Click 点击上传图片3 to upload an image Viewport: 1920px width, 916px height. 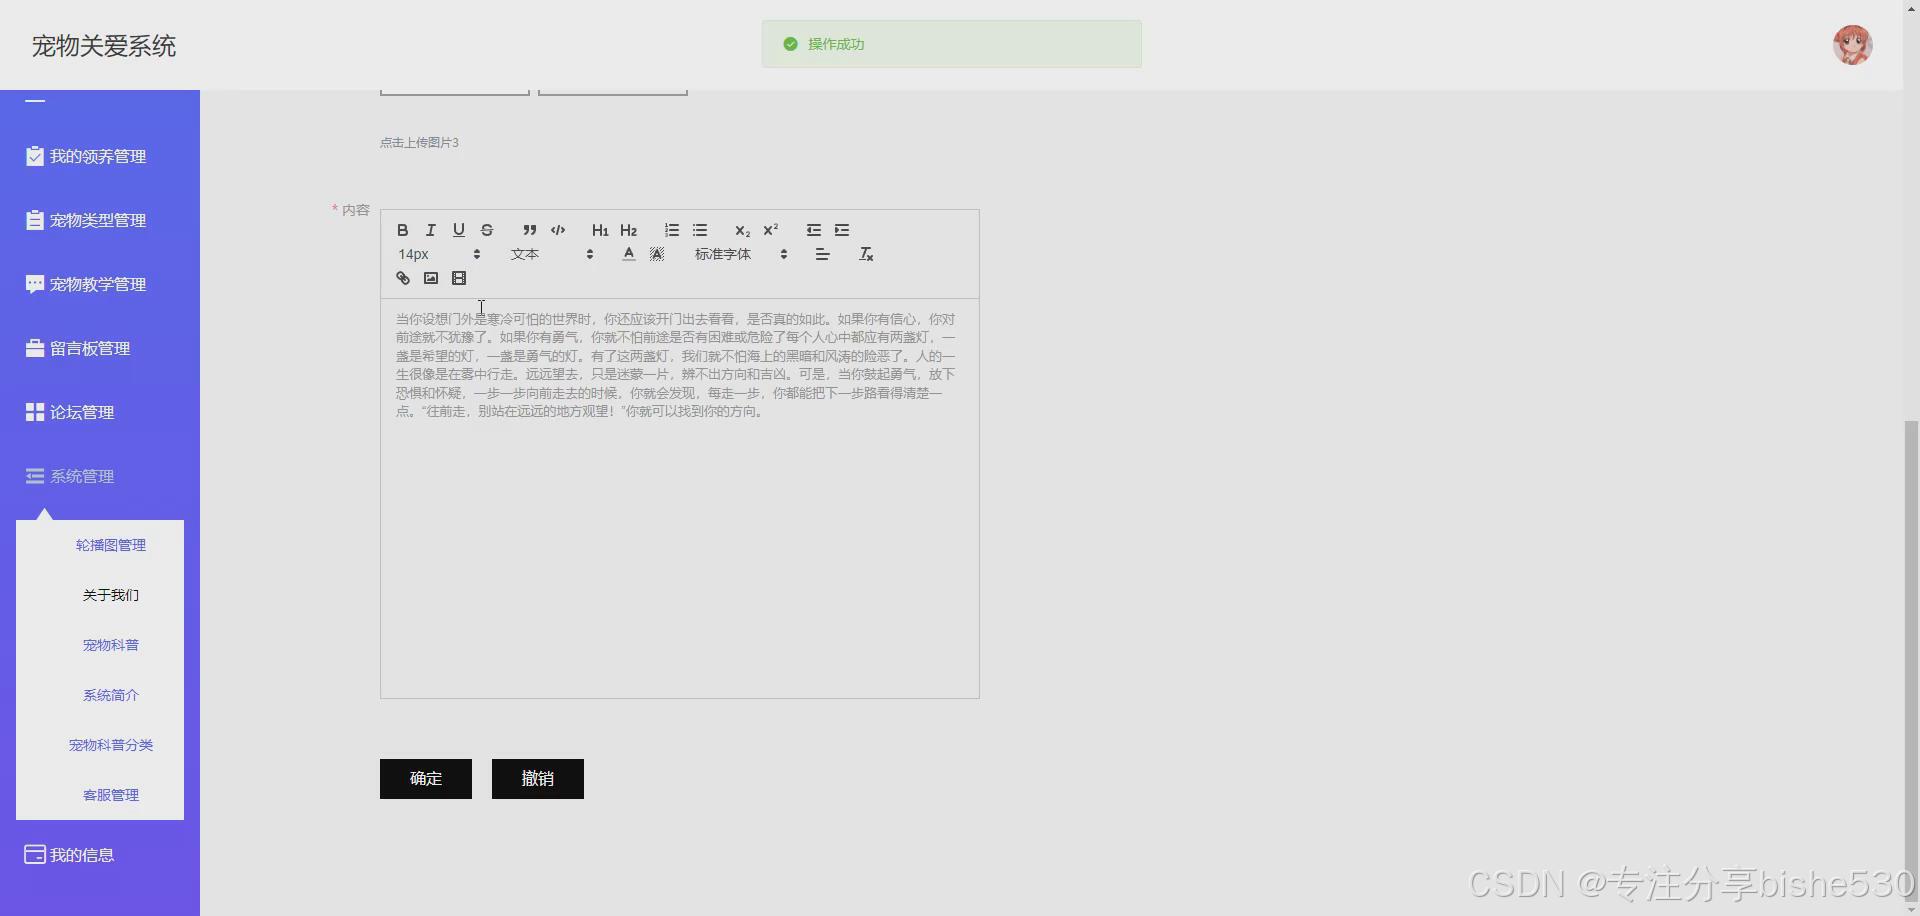pyautogui.click(x=418, y=142)
